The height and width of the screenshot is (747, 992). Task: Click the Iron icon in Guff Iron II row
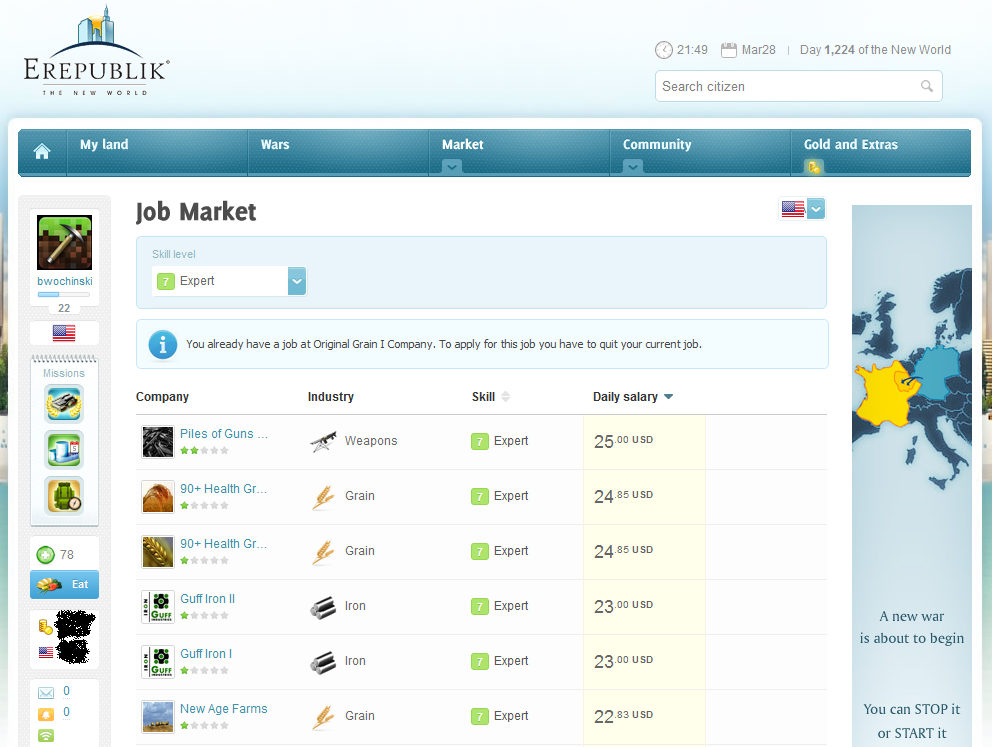click(323, 607)
